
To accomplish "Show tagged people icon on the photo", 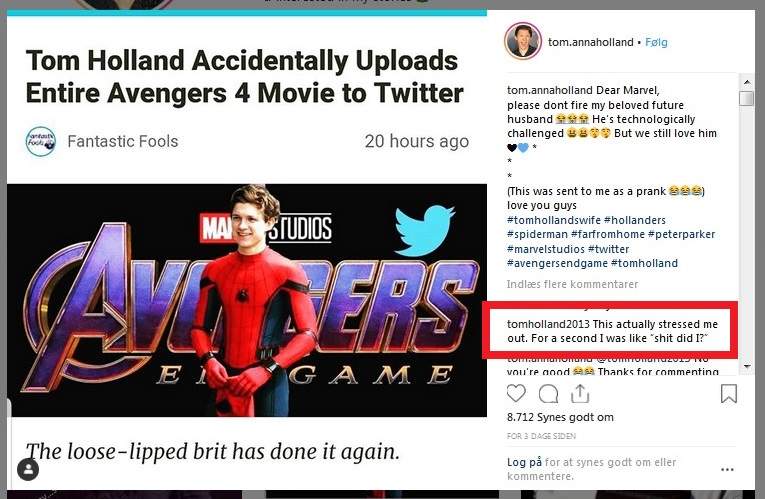I will (x=28, y=469).
